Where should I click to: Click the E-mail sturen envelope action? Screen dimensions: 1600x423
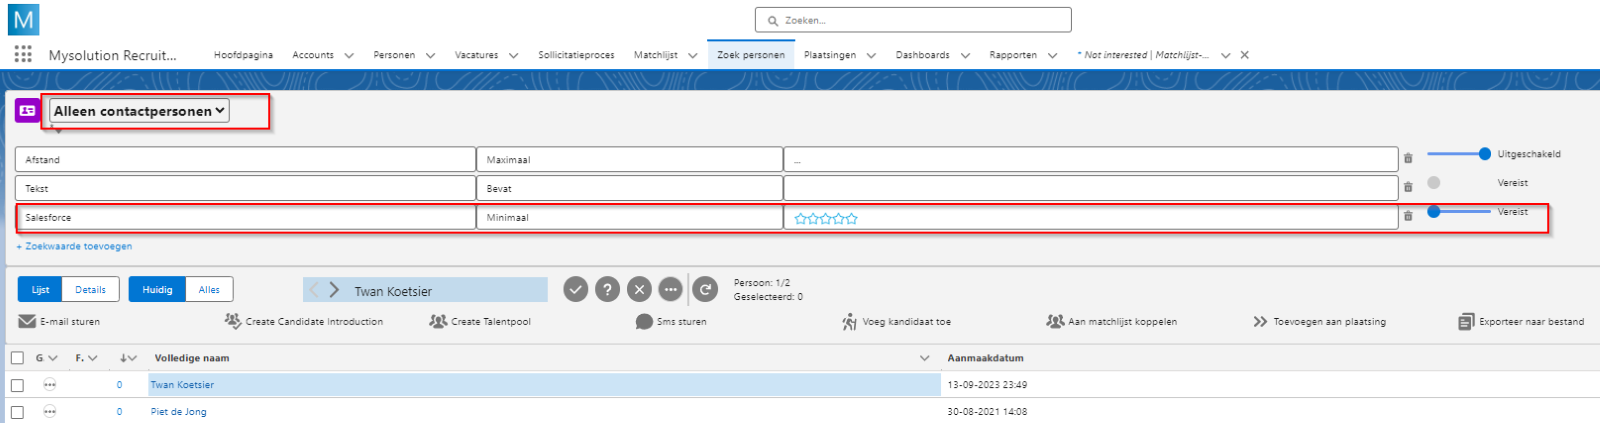(x=60, y=322)
